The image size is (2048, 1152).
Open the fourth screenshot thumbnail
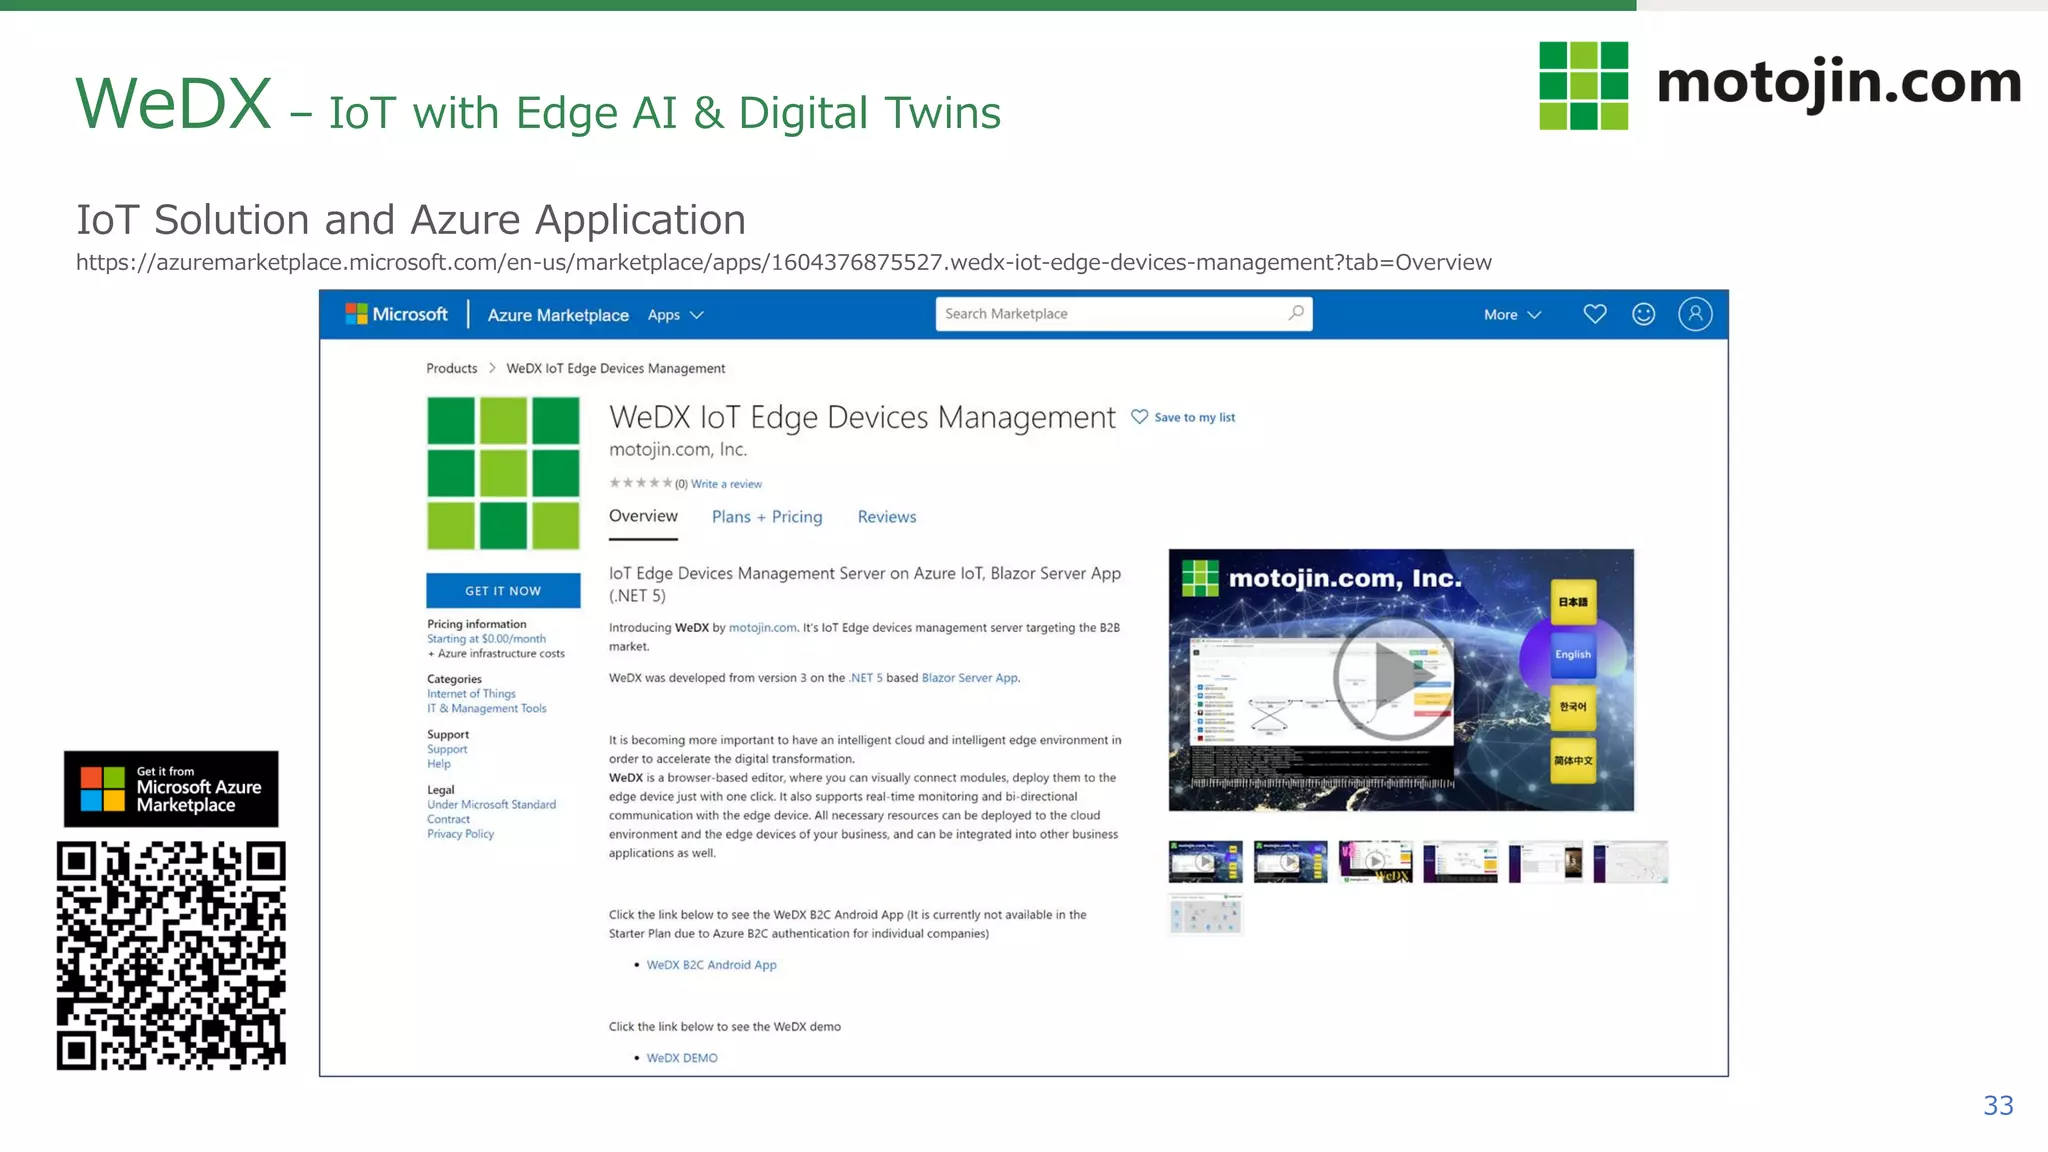(1461, 862)
